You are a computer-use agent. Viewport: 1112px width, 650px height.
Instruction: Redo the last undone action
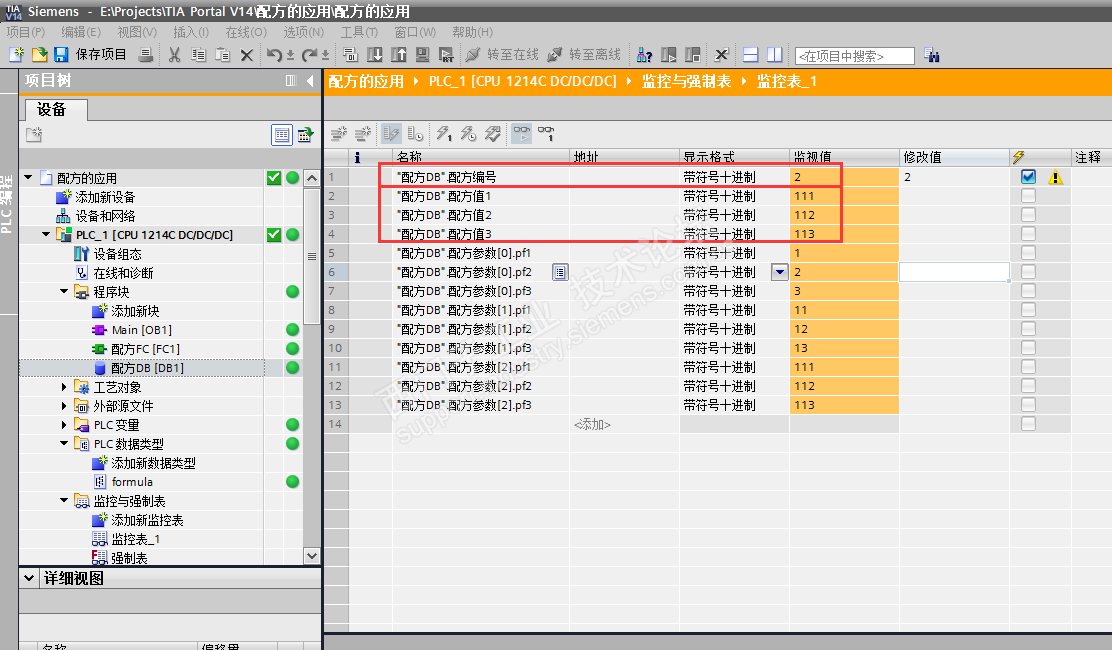coord(309,55)
